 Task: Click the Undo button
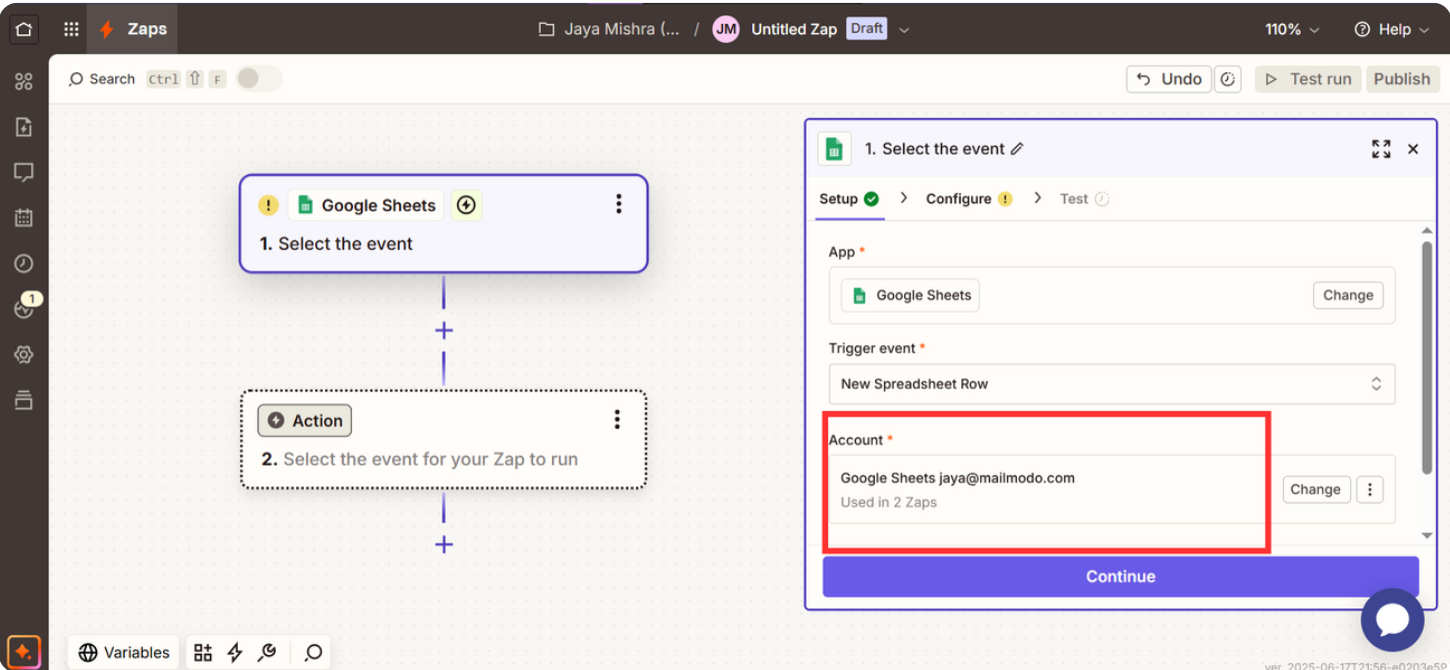[1169, 79]
